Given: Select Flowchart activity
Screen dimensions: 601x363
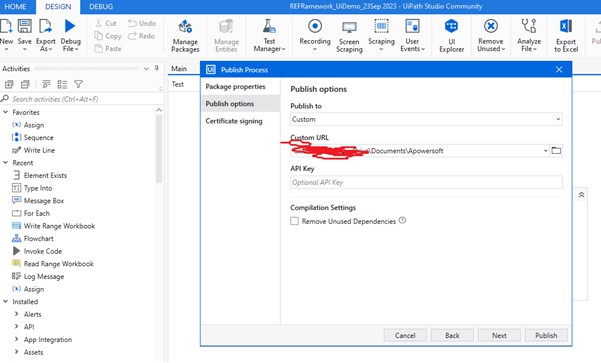Looking at the screenshot, I should point(33,238).
